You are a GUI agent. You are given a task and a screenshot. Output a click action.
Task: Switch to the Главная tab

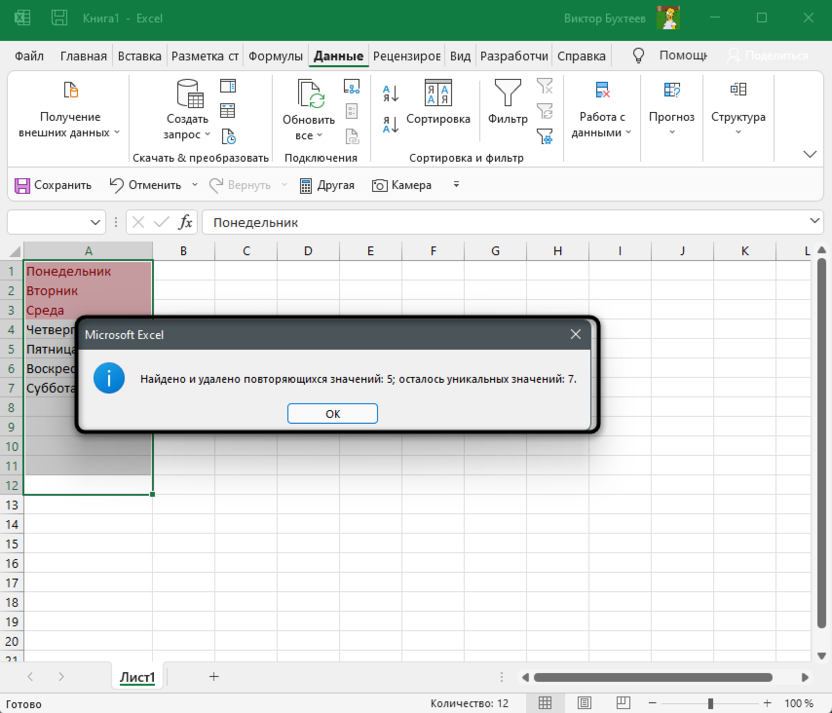[83, 56]
